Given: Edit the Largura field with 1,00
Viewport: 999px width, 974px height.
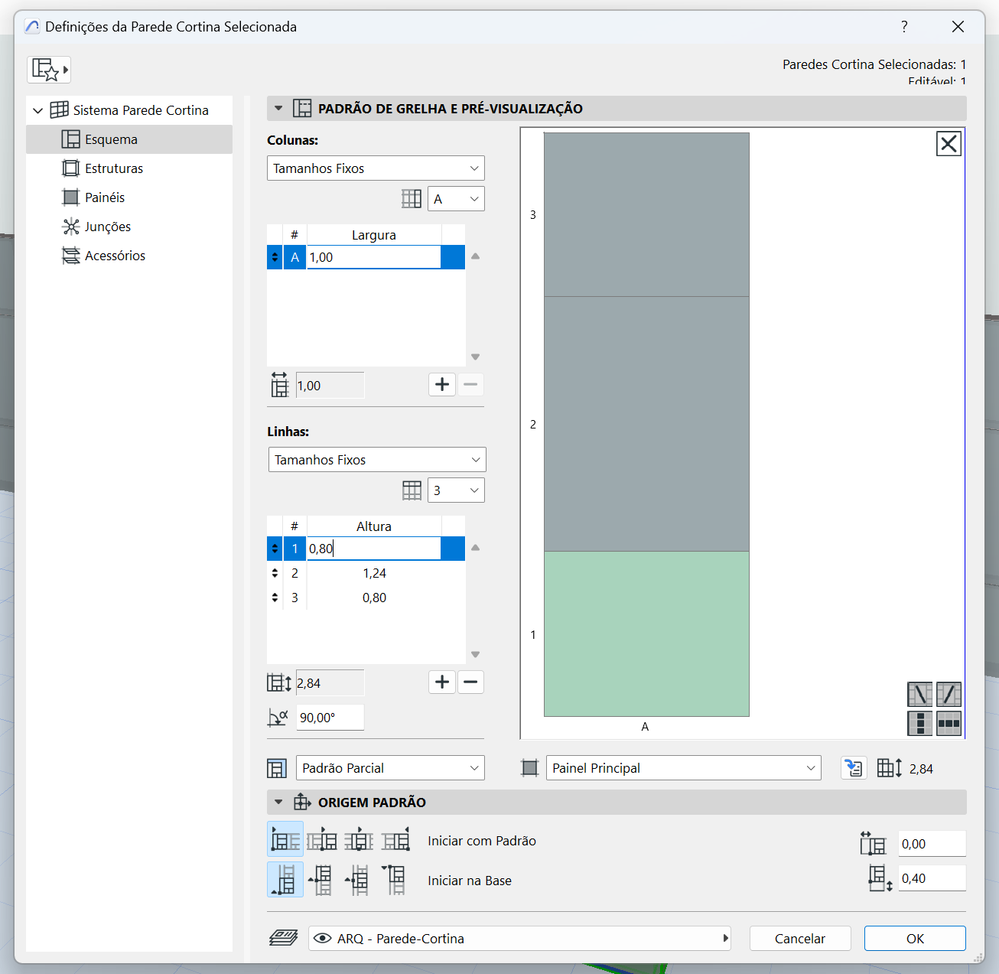Looking at the screenshot, I should (373, 257).
